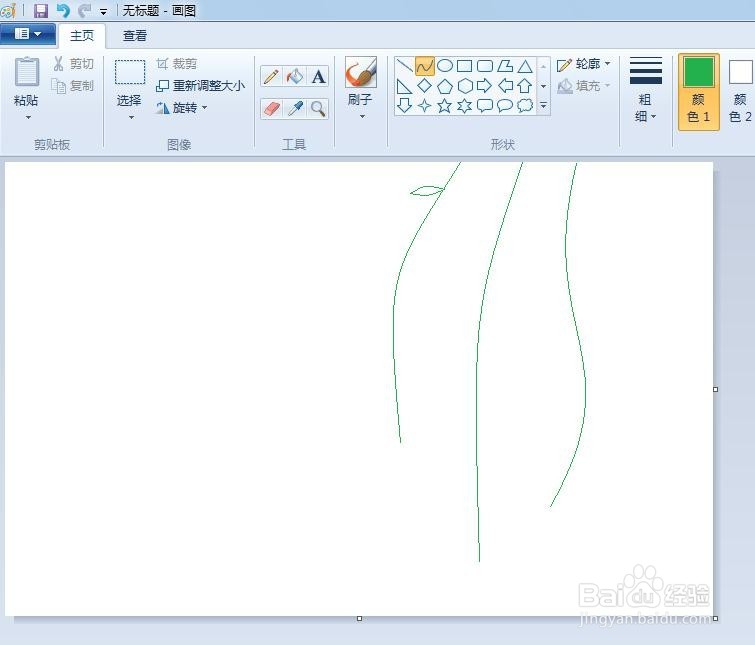Image resolution: width=755 pixels, height=645 pixels.
Task: Select the Four-point star shape
Action: point(424,106)
